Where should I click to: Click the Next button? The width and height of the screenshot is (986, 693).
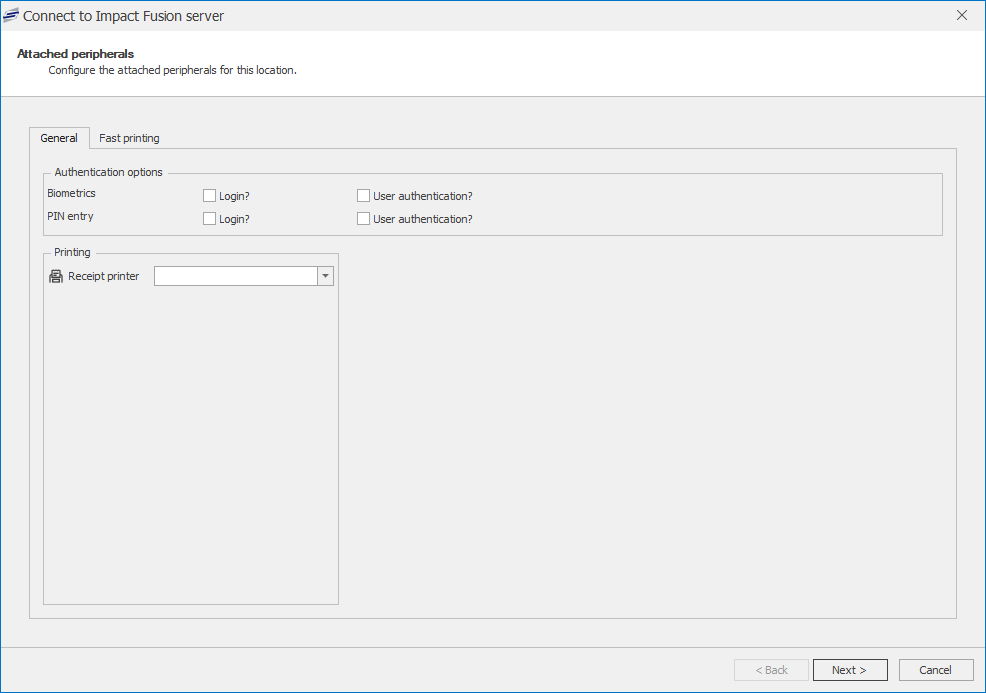pos(850,670)
